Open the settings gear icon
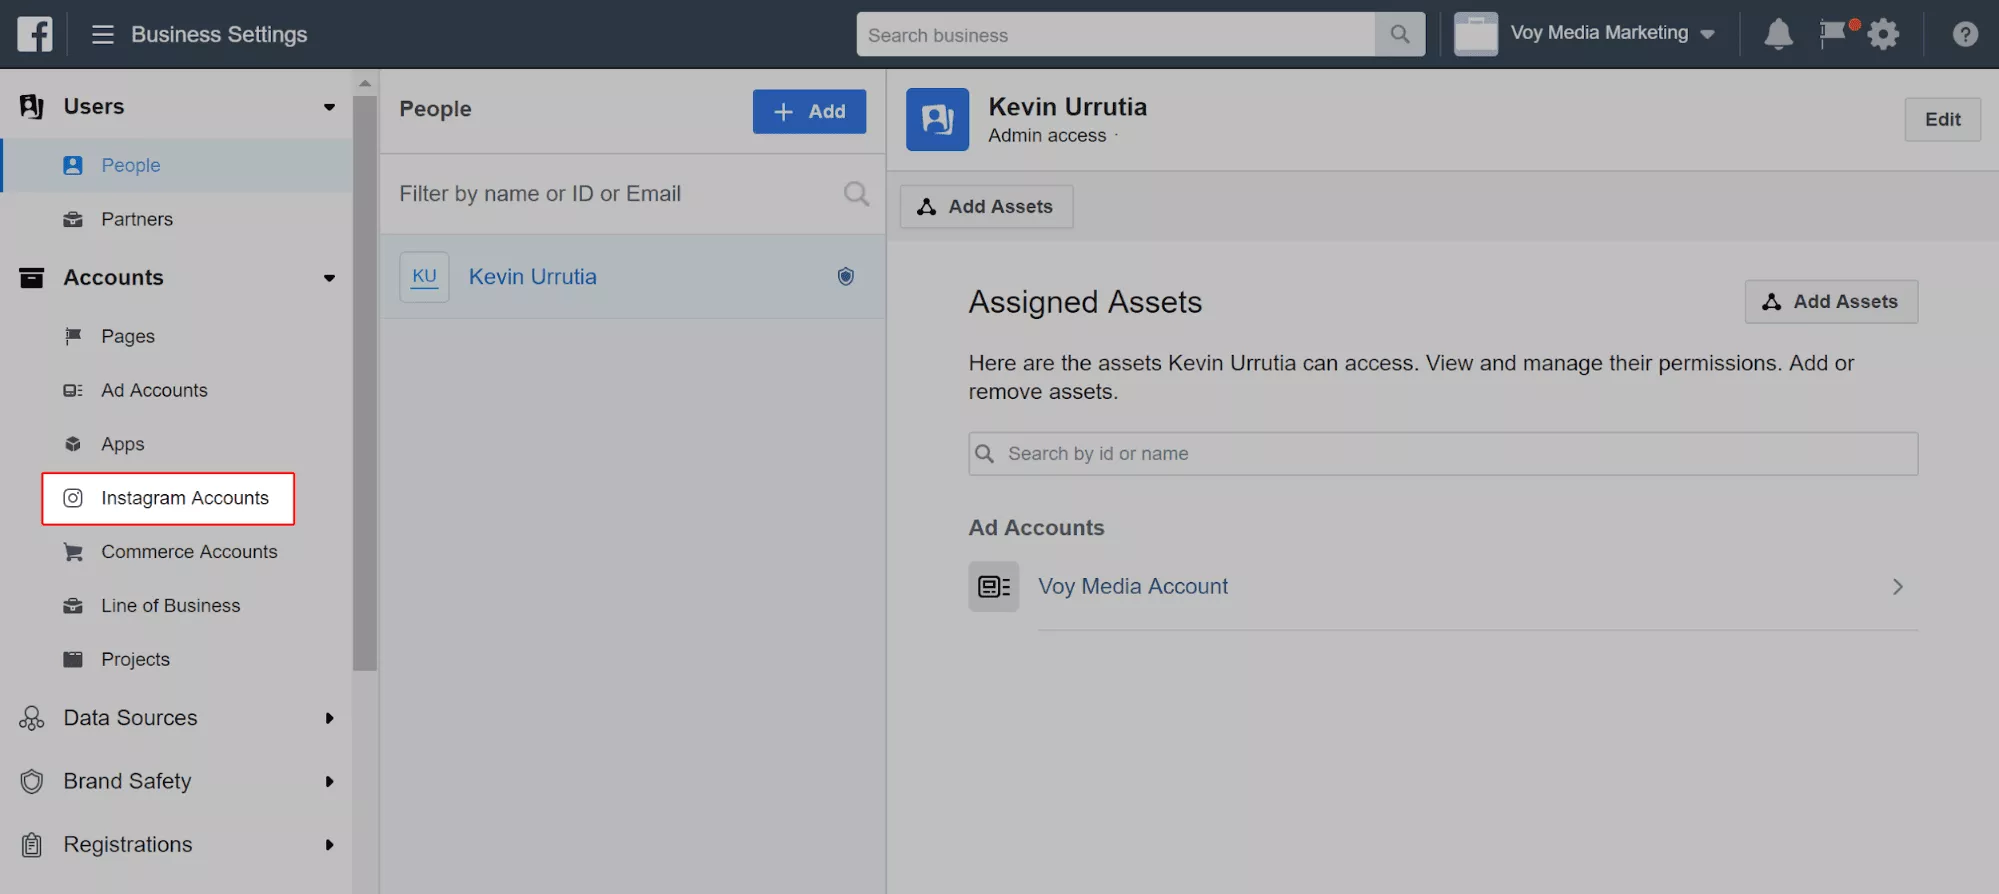 click(x=1883, y=35)
